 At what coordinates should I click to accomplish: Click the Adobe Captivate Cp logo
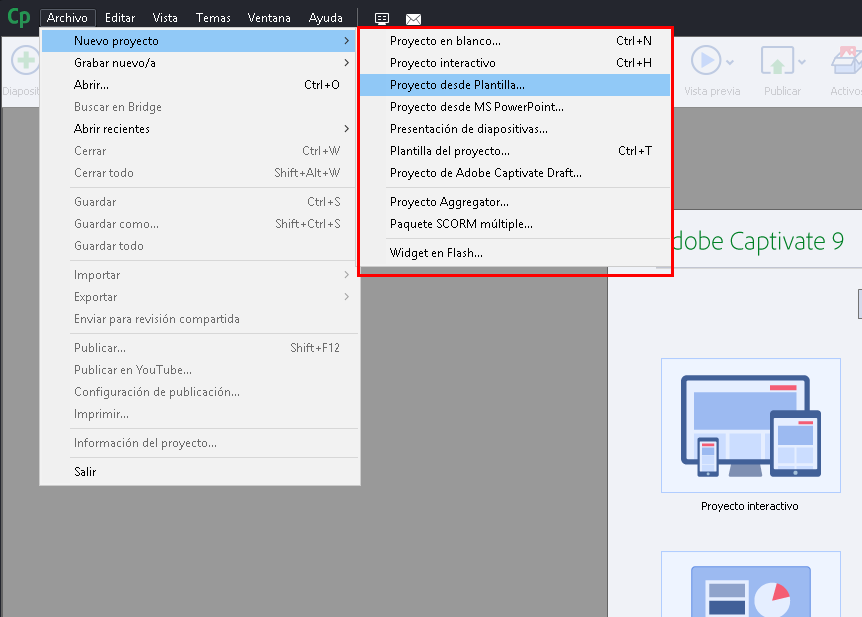(x=19, y=17)
